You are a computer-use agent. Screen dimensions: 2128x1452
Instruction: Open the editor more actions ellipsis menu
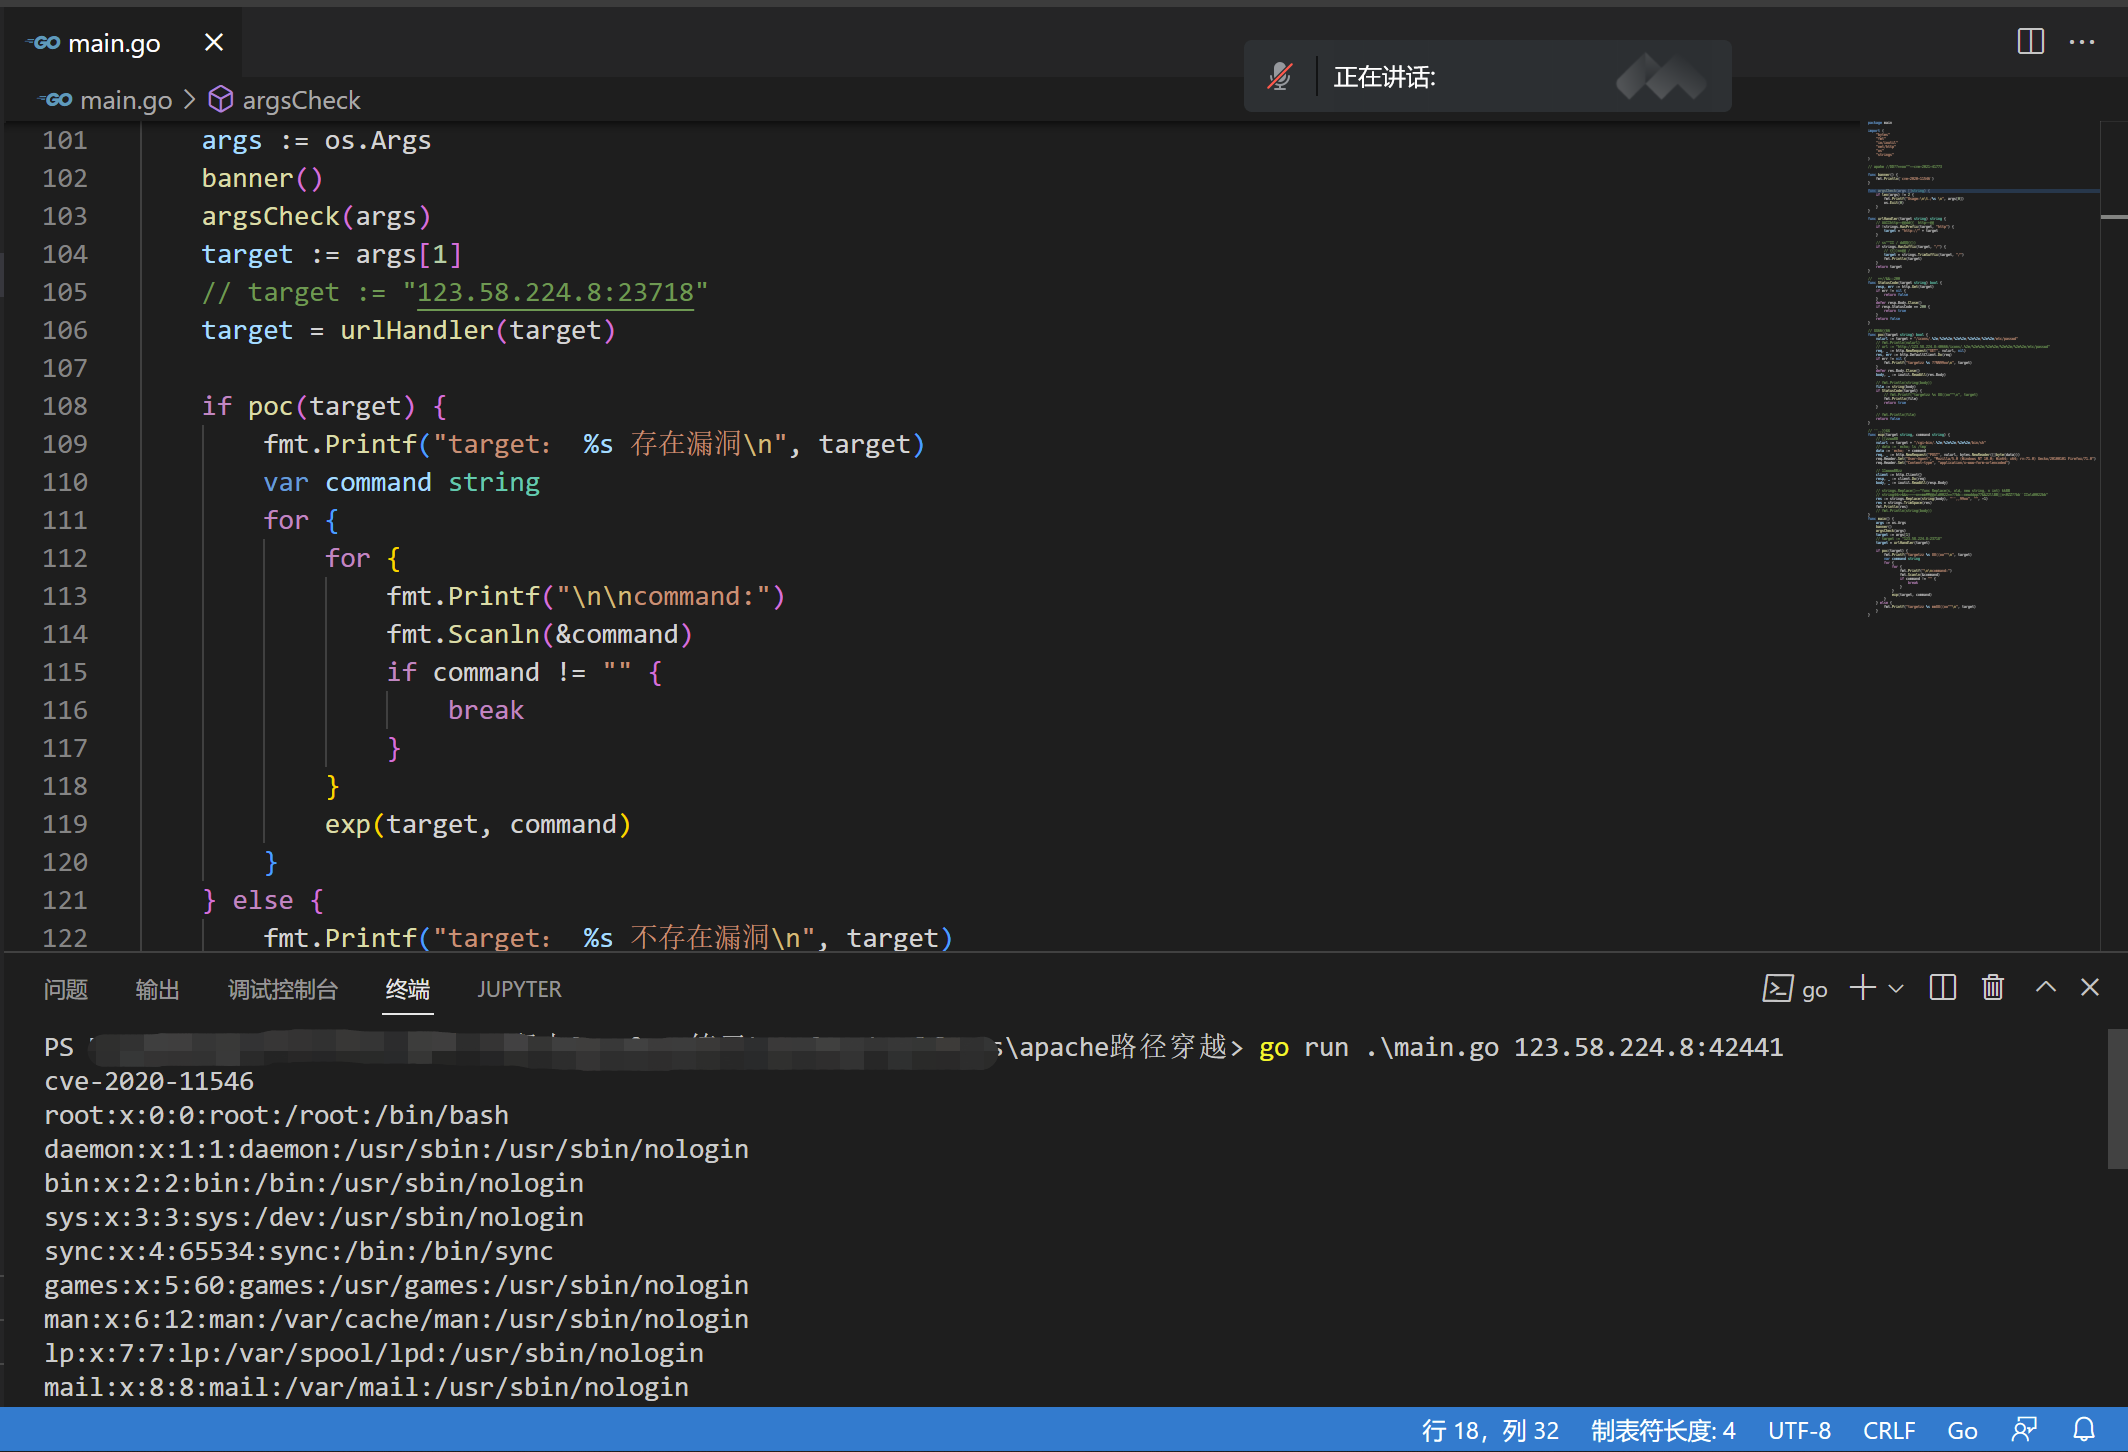tap(2082, 42)
